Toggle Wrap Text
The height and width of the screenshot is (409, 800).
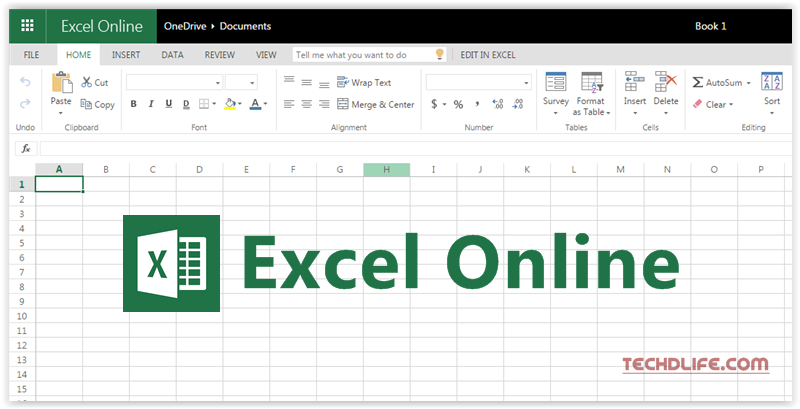pos(364,82)
